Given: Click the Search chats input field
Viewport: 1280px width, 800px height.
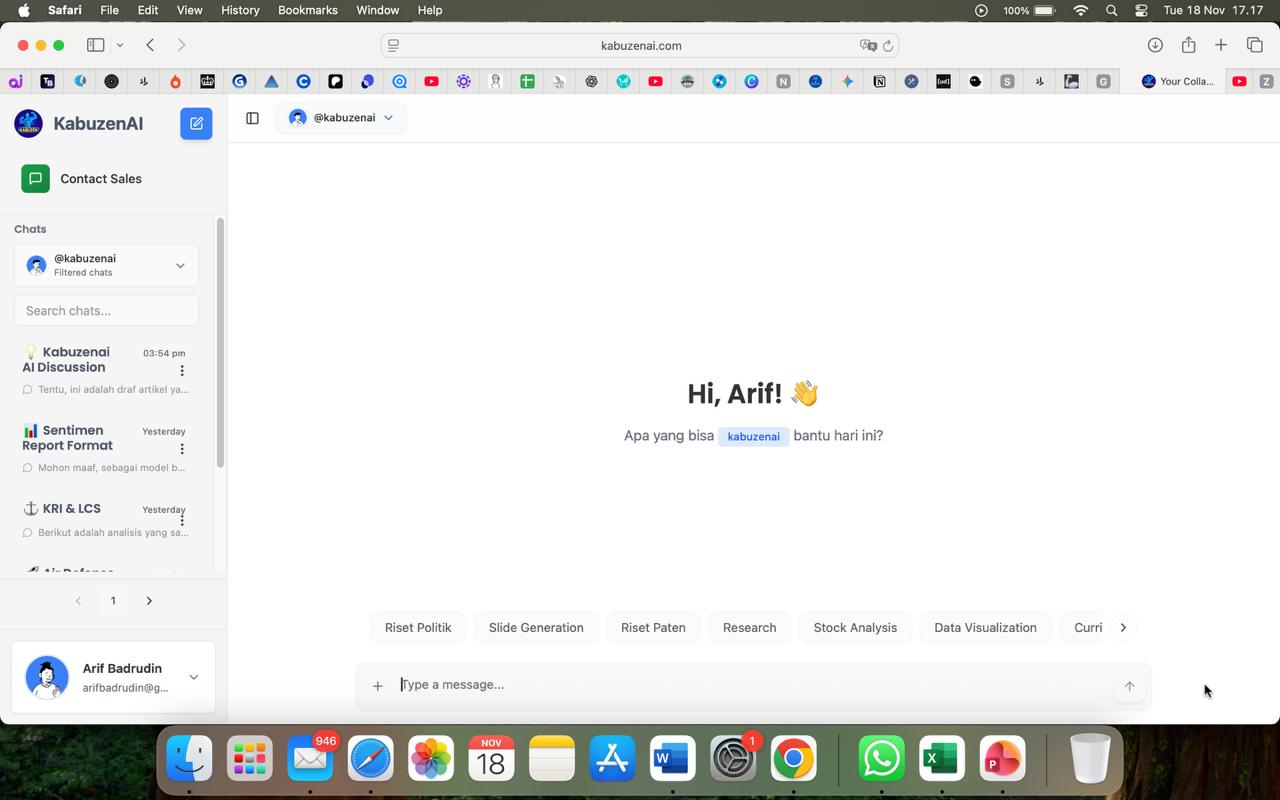Looking at the screenshot, I should pyautogui.click(x=106, y=311).
